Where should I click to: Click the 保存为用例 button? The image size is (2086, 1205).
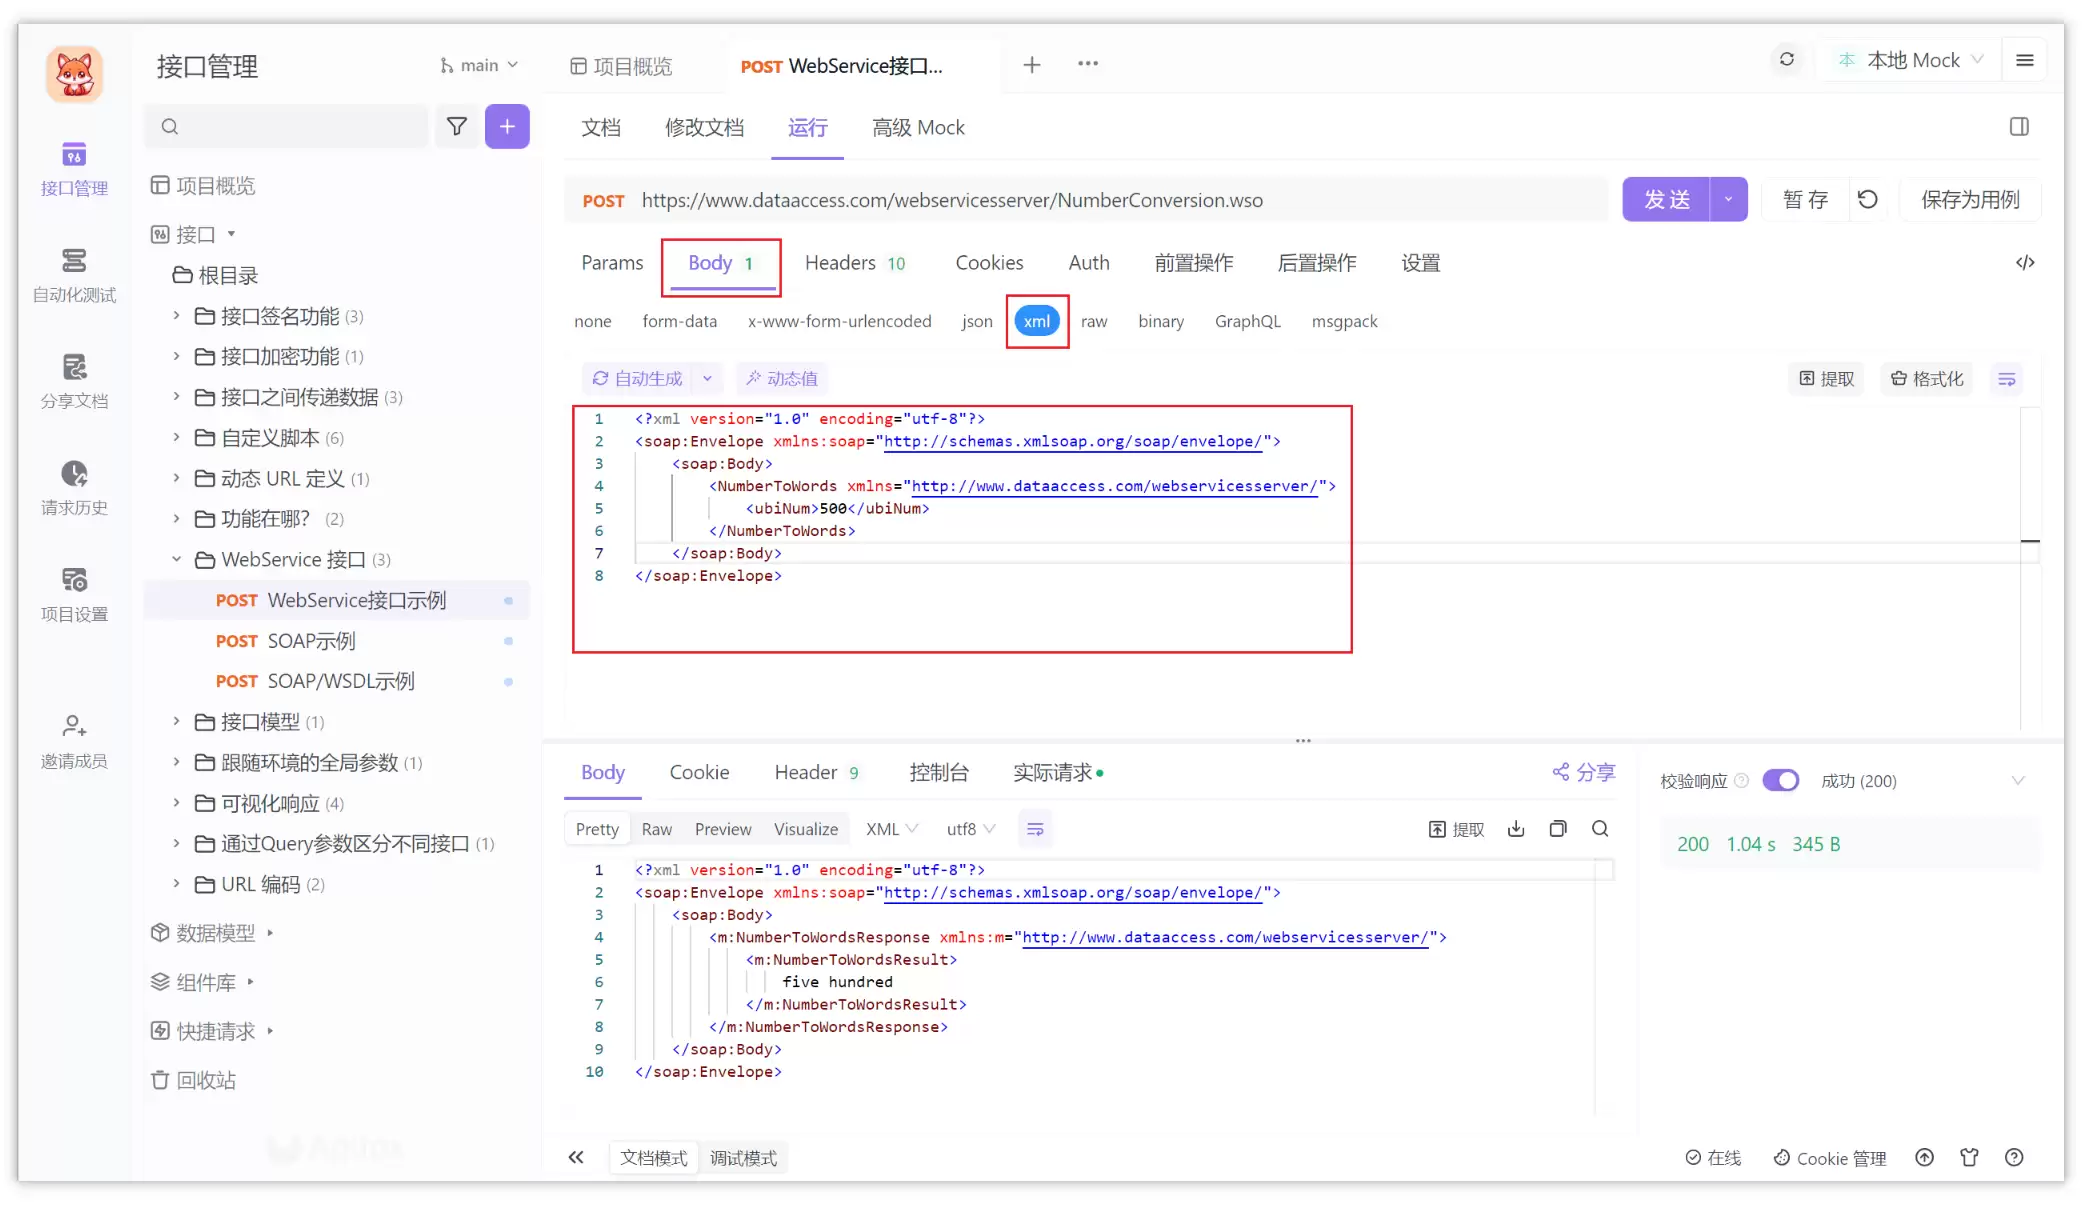point(1970,199)
